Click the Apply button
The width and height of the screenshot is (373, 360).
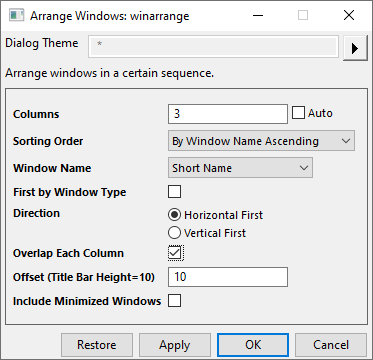pos(175,345)
